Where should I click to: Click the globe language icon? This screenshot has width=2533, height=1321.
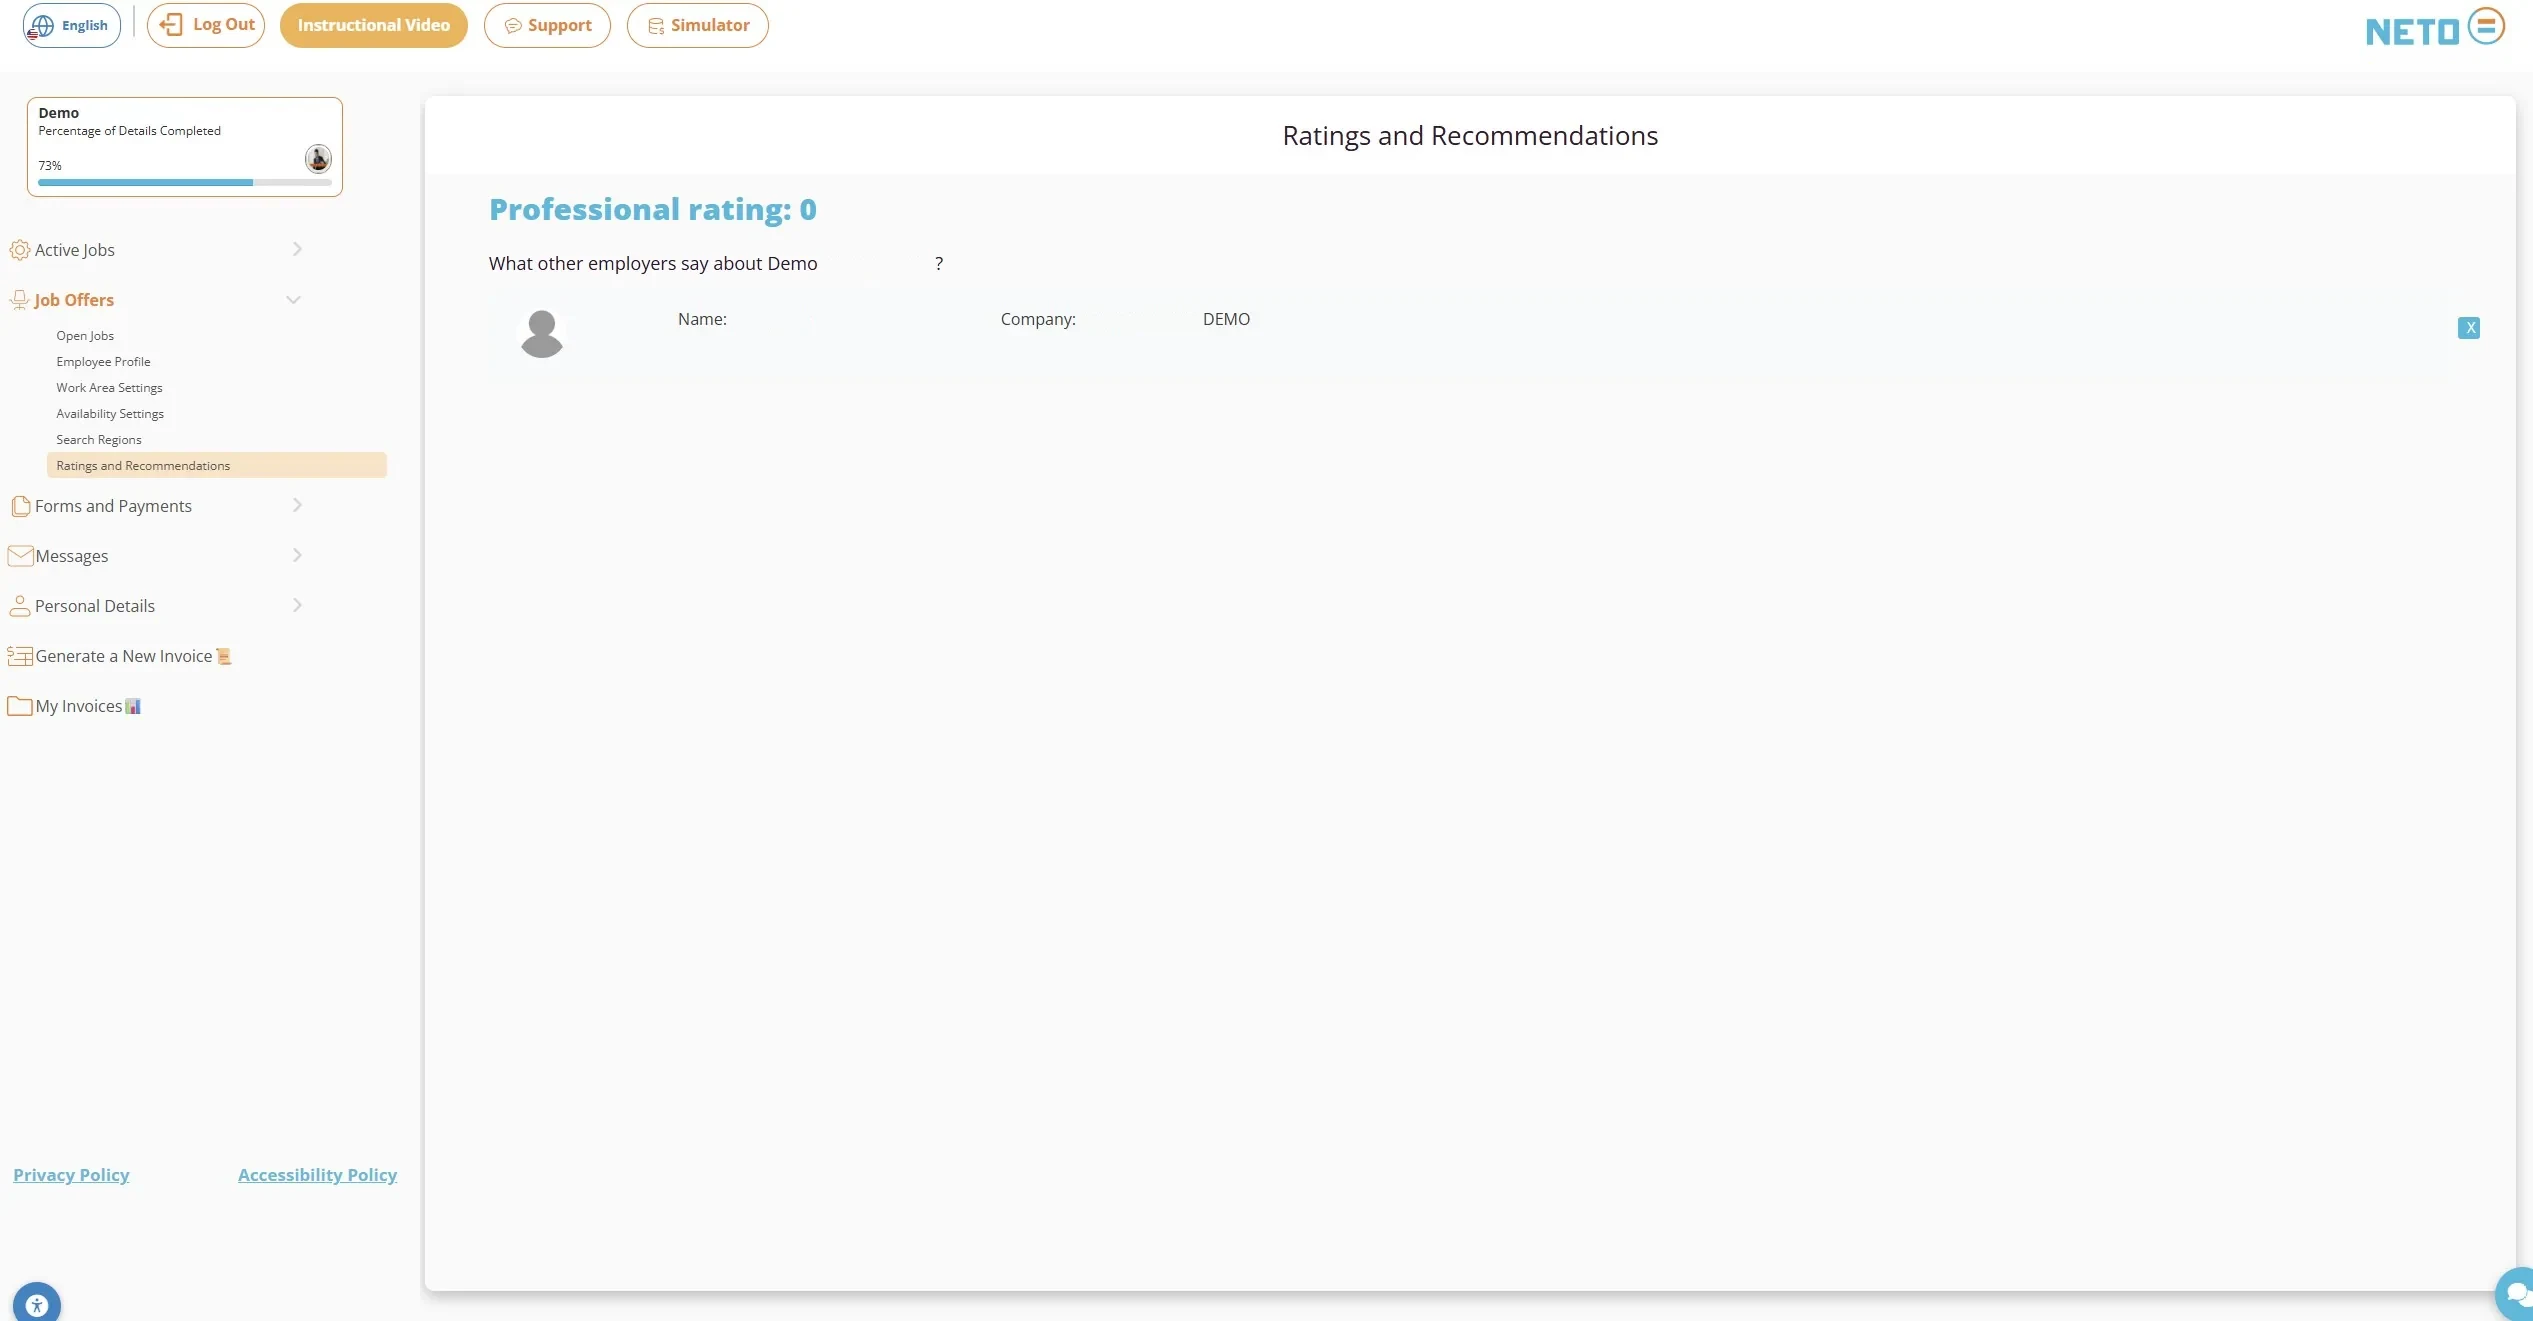[41, 26]
